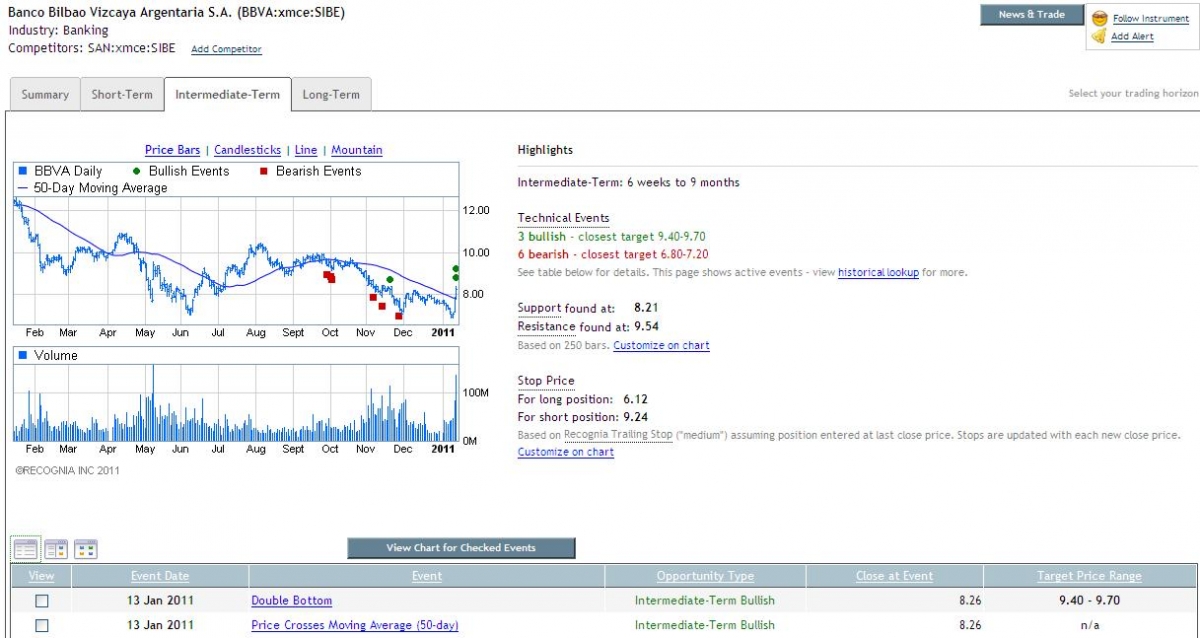Check the Double Bottom event checkbox
This screenshot has height=638, width=1200.
tap(42, 601)
